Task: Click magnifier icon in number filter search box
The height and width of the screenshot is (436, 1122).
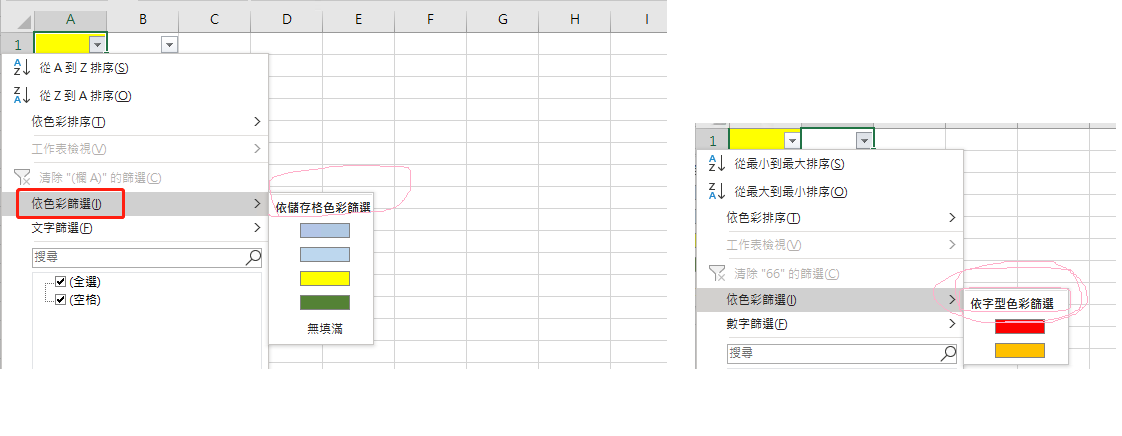Action: point(948,353)
